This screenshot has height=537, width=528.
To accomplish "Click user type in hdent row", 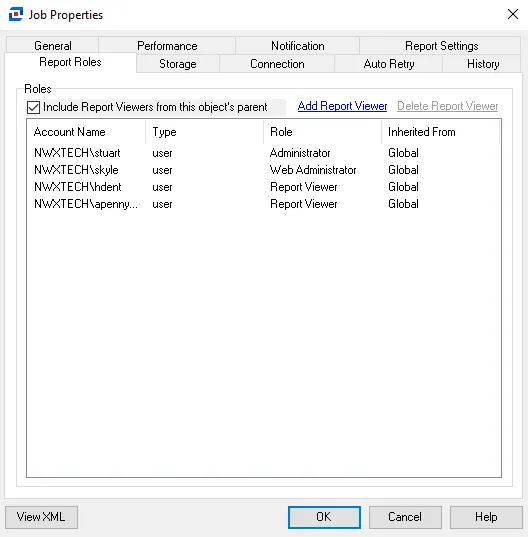I will pos(162,187).
